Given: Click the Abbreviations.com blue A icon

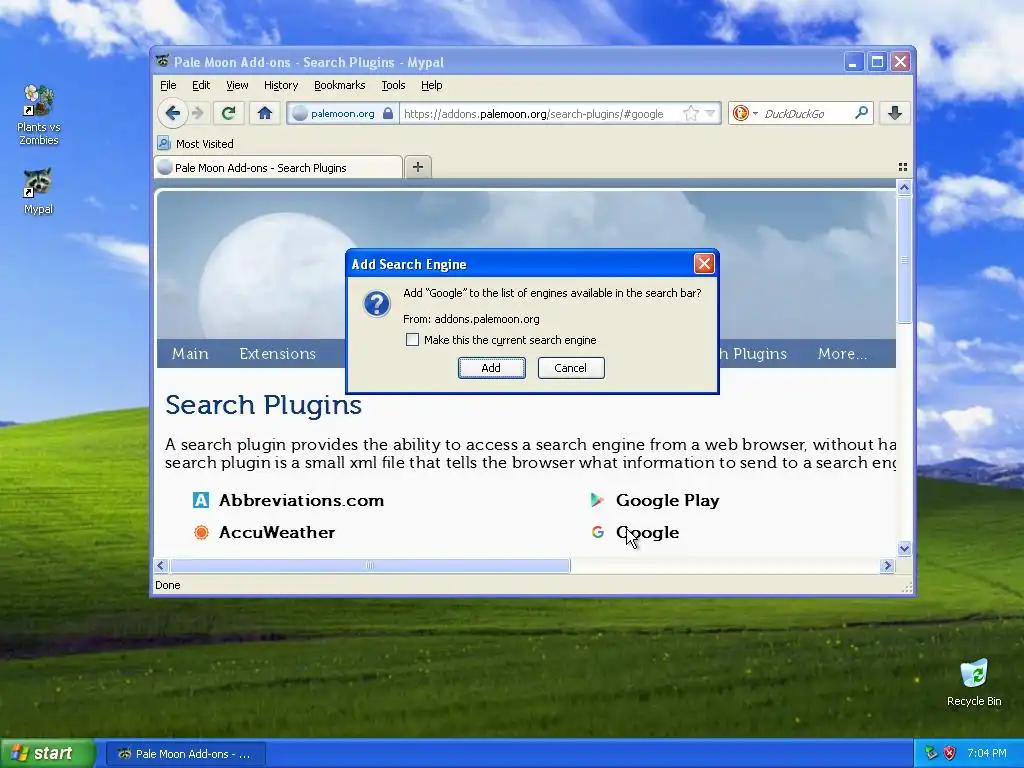Looking at the screenshot, I should (x=201, y=500).
